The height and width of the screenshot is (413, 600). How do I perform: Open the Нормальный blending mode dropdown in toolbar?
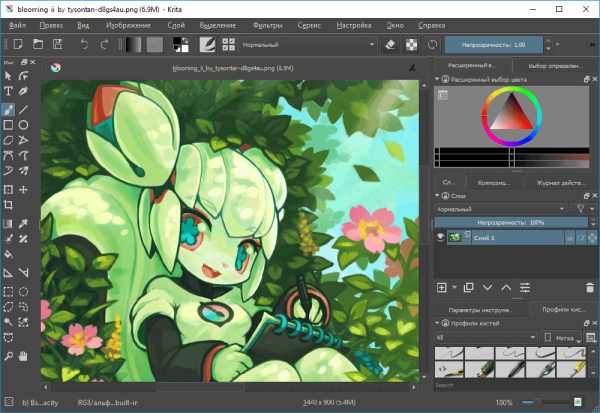point(288,45)
